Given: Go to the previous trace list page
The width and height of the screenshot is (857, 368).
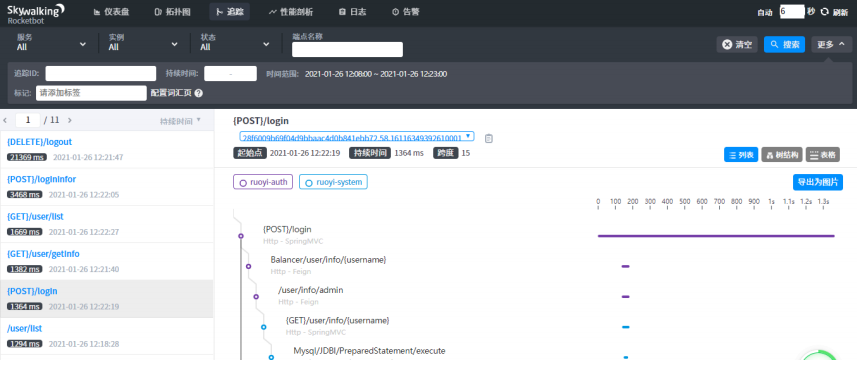Looking at the screenshot, I should click(x=5, y=120).
